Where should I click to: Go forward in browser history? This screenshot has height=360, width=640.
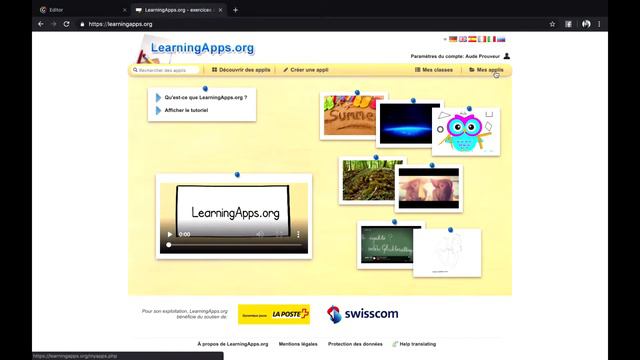coord(53,24)
